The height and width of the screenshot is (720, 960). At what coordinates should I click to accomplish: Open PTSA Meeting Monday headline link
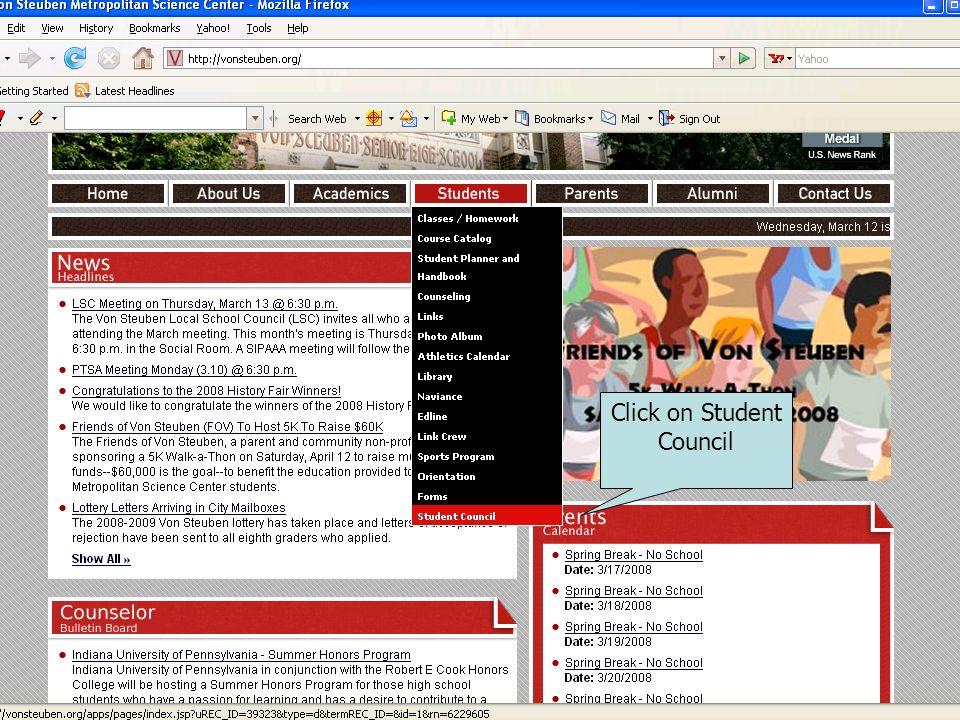[184, 370]
